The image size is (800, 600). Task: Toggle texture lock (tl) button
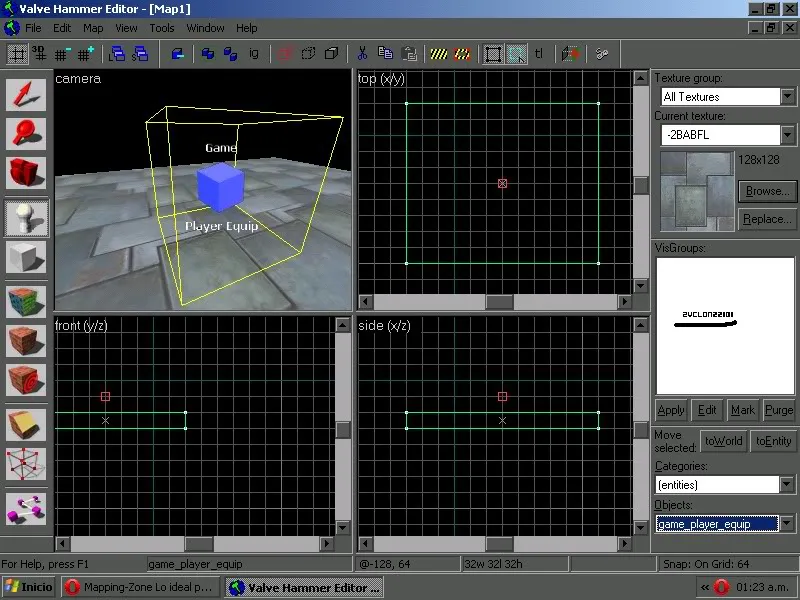(x=540, y=54)
